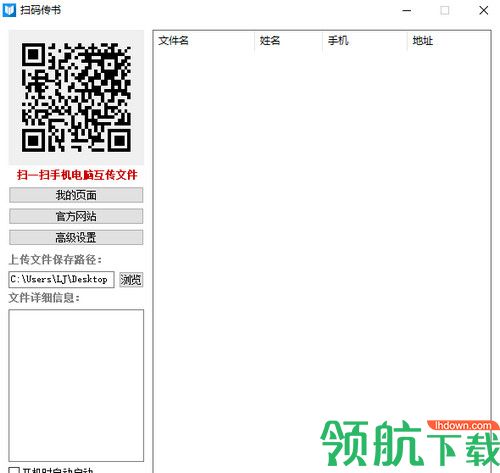Click the 上传文件保存路径 label
This screenshot has height=473, width=500.
pyautogui.click(x=55, y=259)
